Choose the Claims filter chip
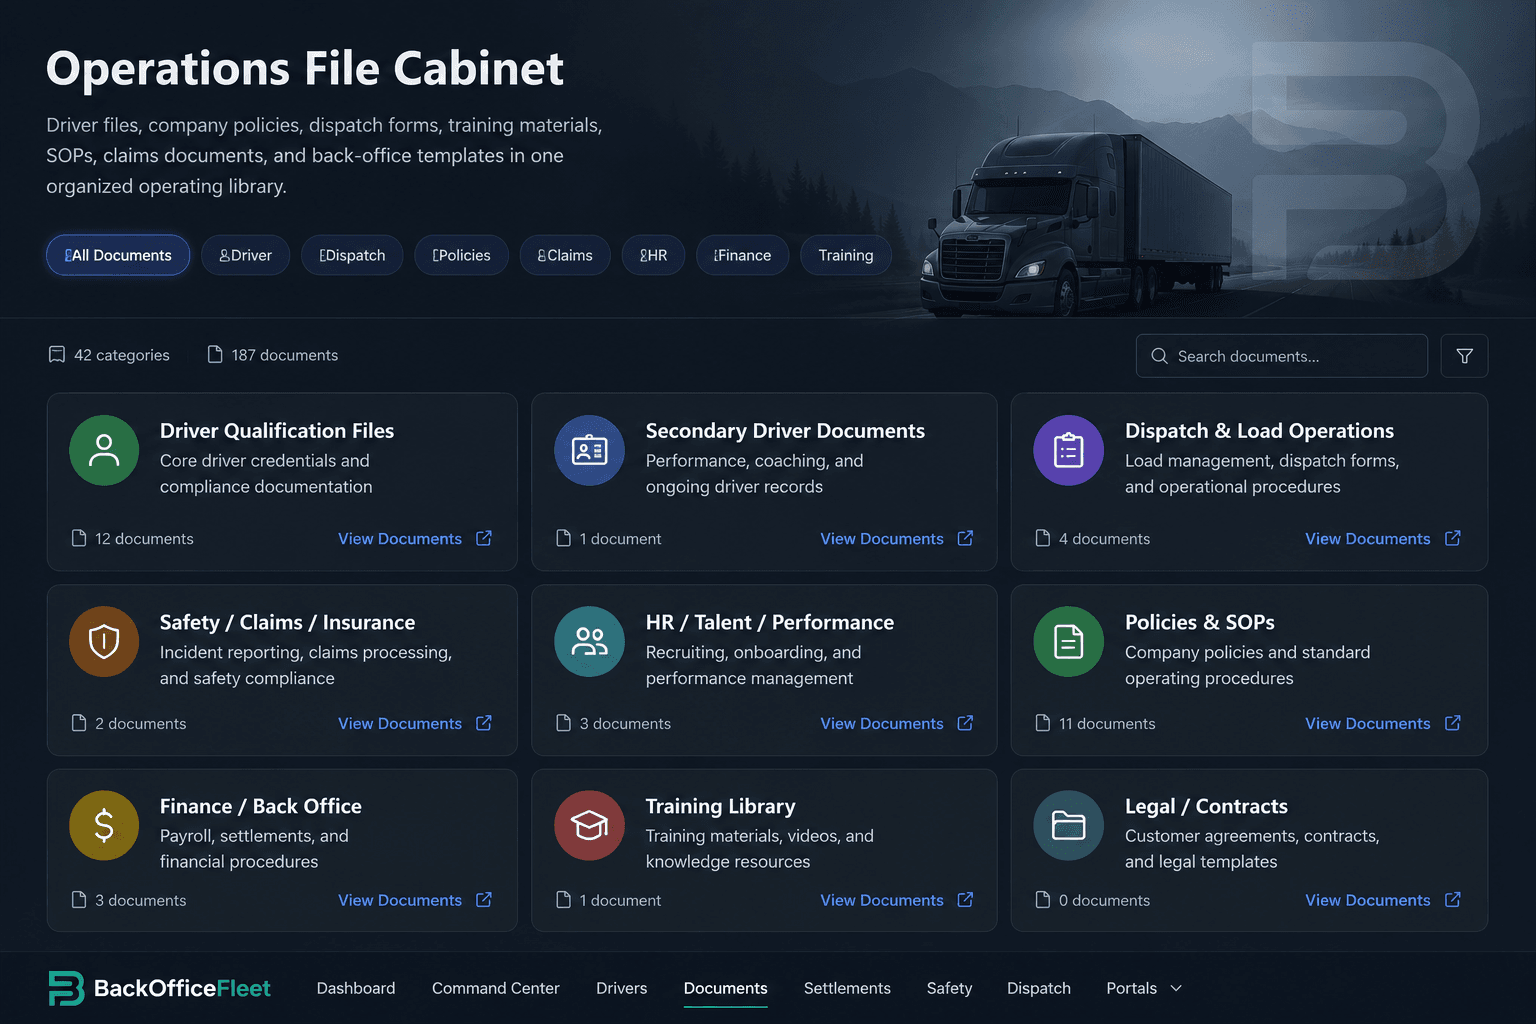 click(565, 255)
